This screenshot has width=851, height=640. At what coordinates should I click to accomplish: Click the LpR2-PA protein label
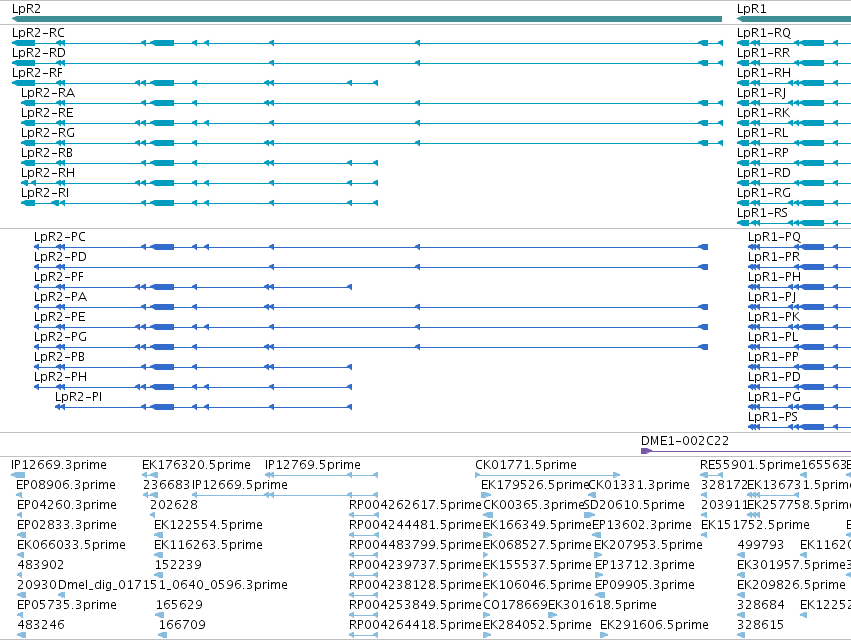pyautogui.click(x=60, y=297)
